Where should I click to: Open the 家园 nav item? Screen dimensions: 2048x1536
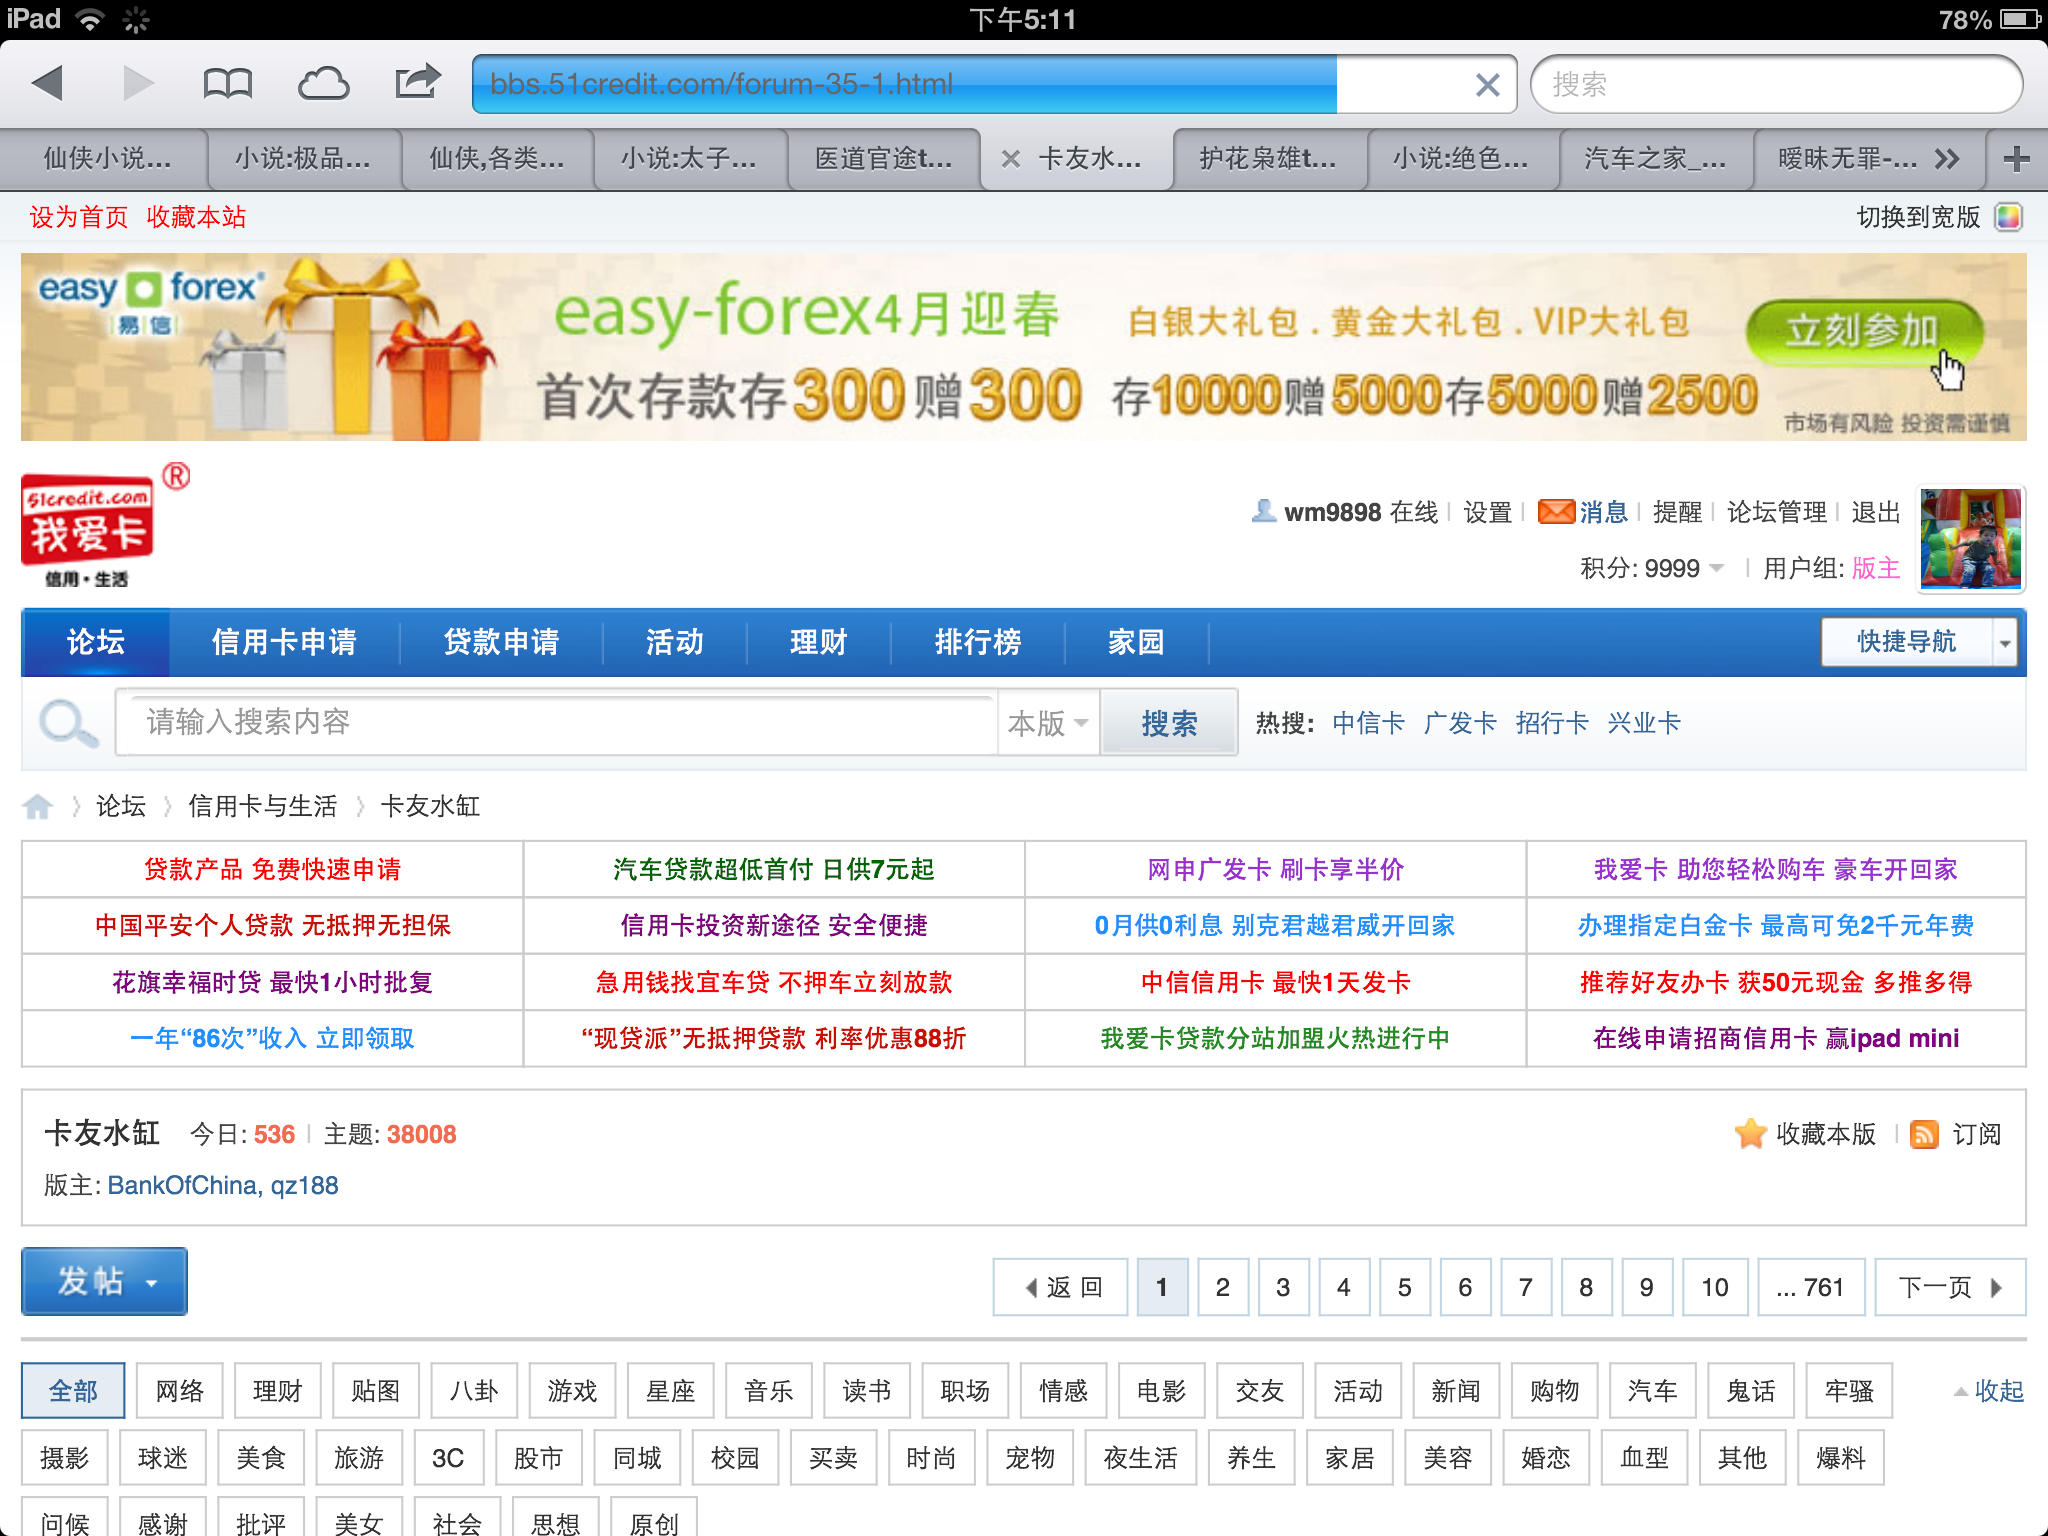pyautogui.click(x=1136, y=642)
